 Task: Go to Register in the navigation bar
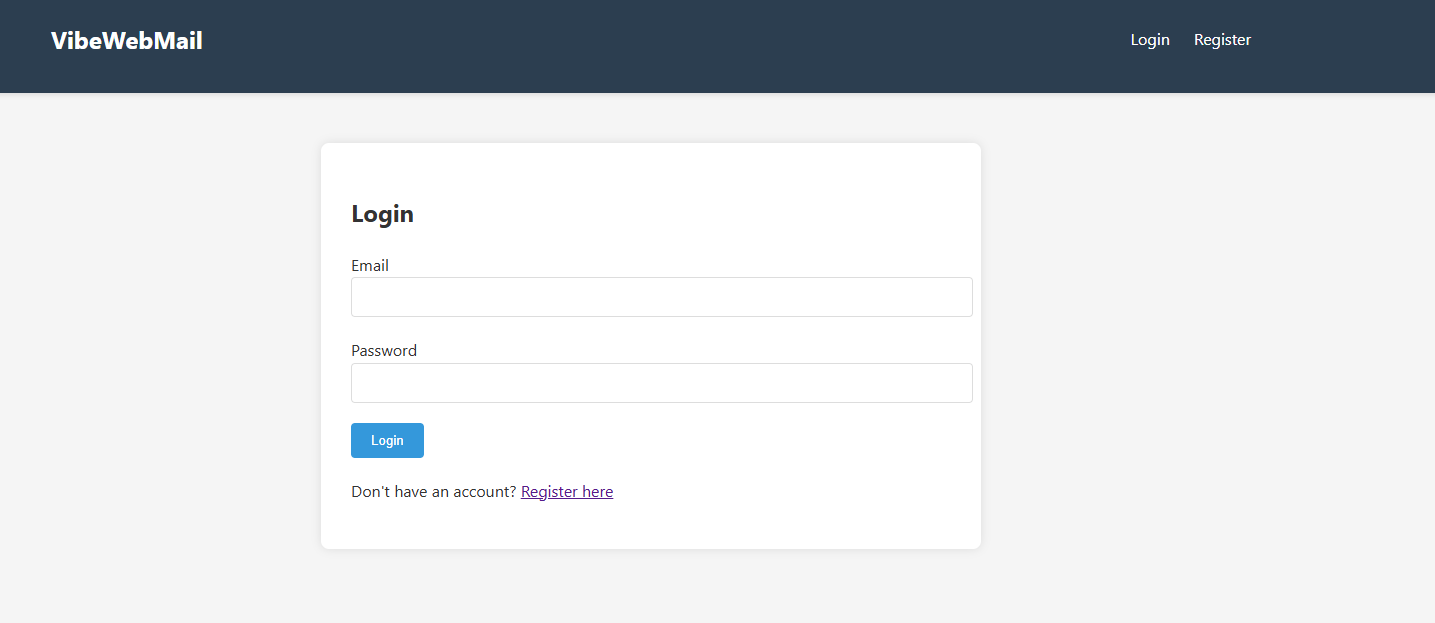click(x=1222, y=40)
